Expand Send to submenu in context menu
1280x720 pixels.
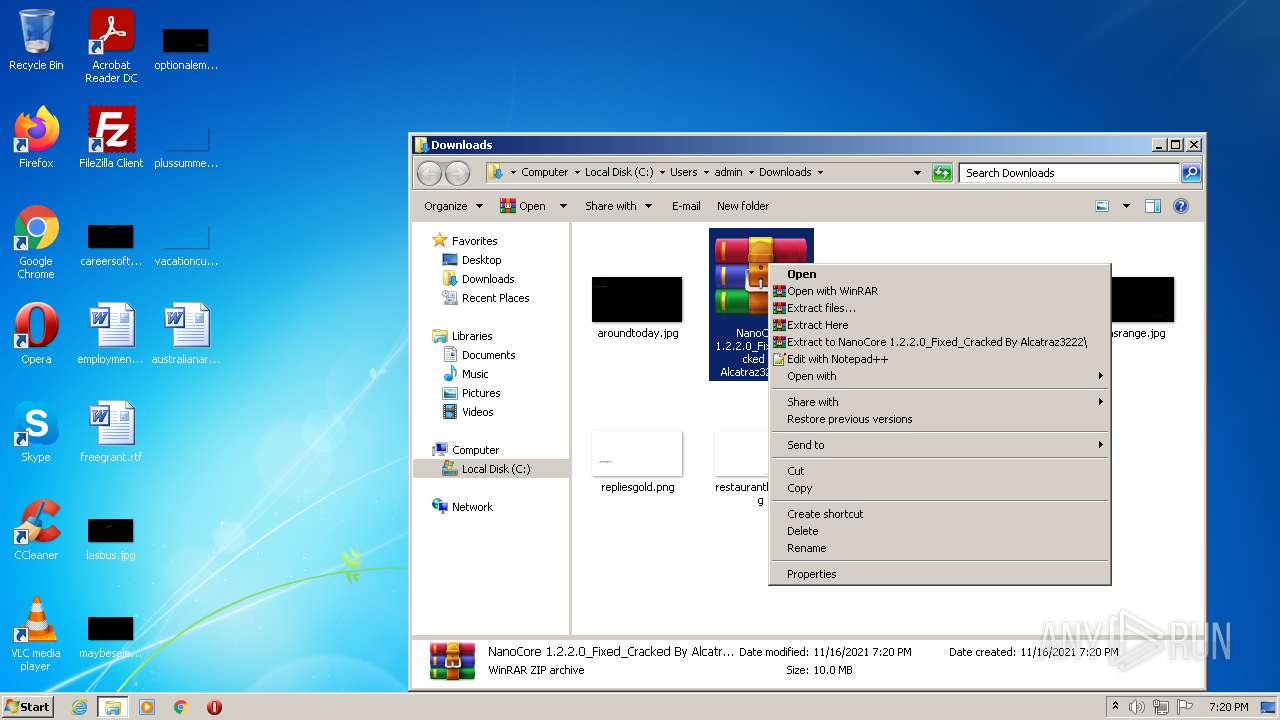tap(940, 445)
